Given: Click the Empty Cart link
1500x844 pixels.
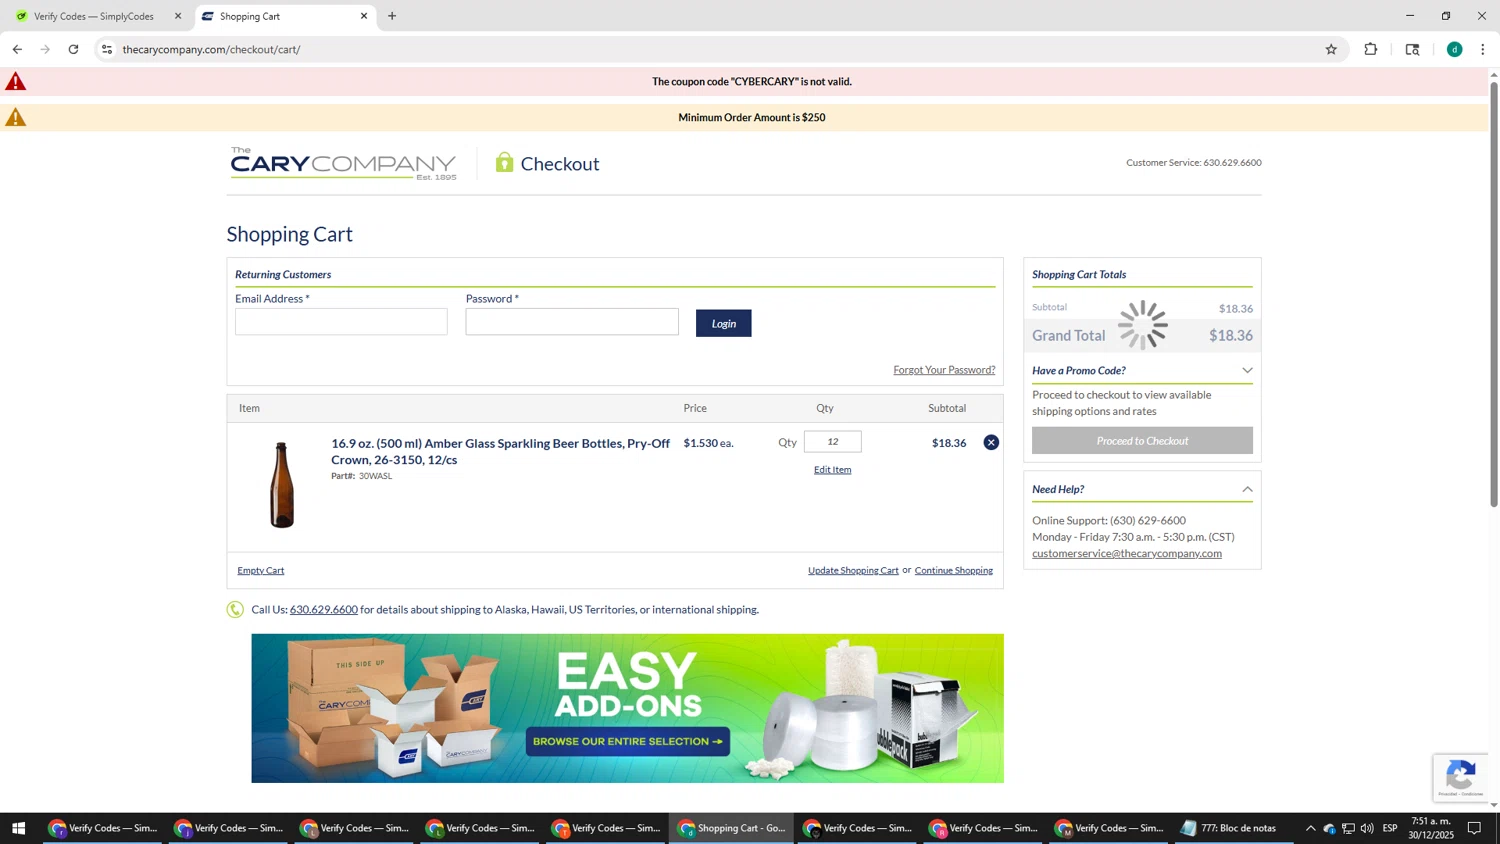Looking at the screenshot, I should 261,571.
